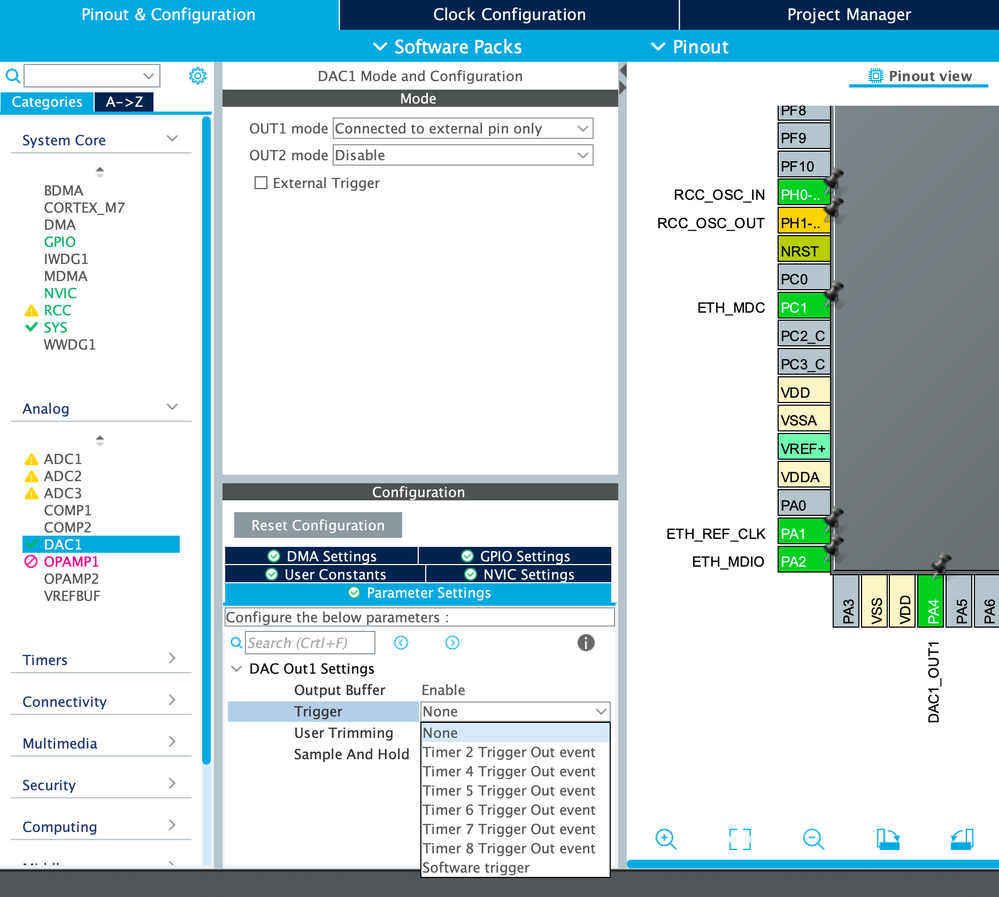Viewport: 999px width, 897px height.
Task: Click the SYS green checkmark icon
Action: click(x=31, y=327)
